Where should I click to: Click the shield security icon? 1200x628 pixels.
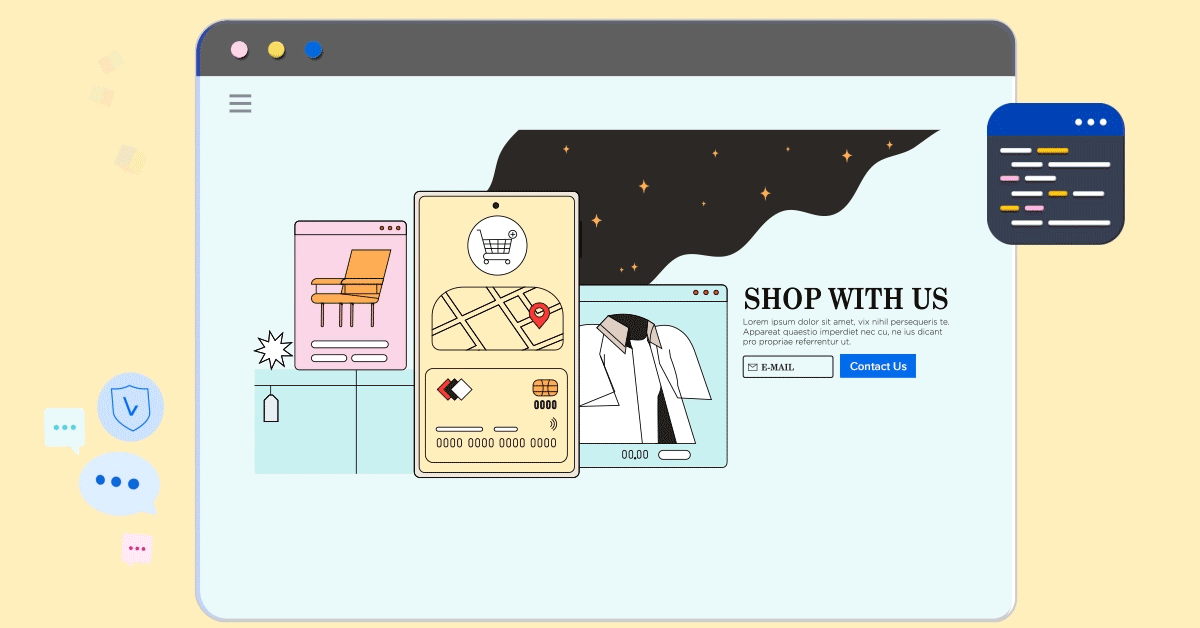130,407
